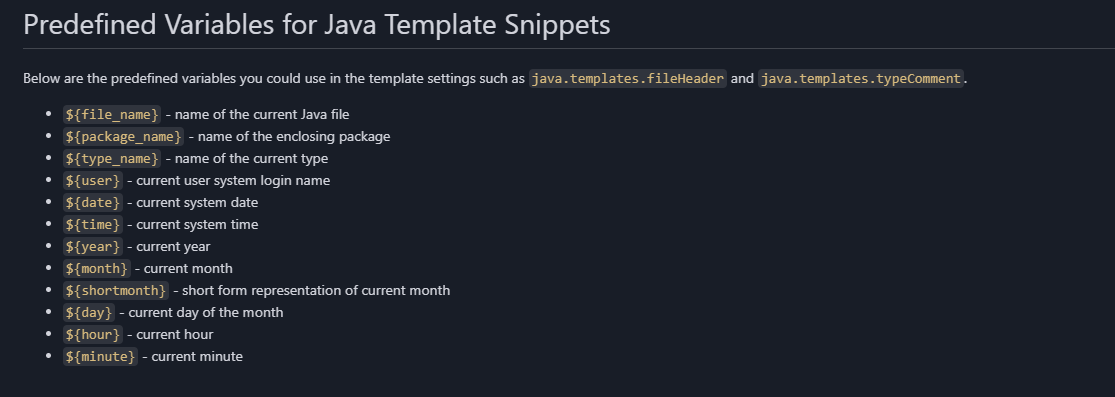1115x397 pixels.
Task: Click the ${year} variable code
Action: [x=92, y=247]
